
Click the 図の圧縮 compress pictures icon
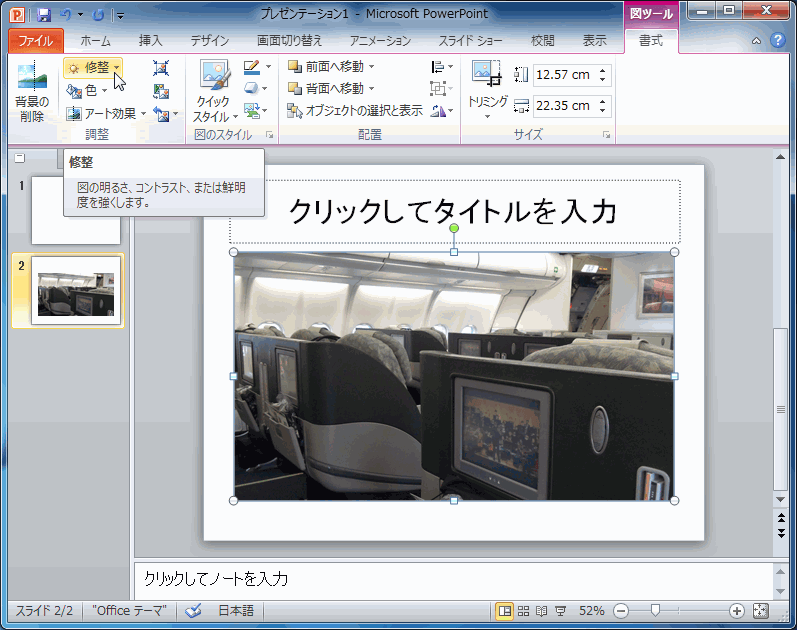pyautogui.click(x=161, y=68)
